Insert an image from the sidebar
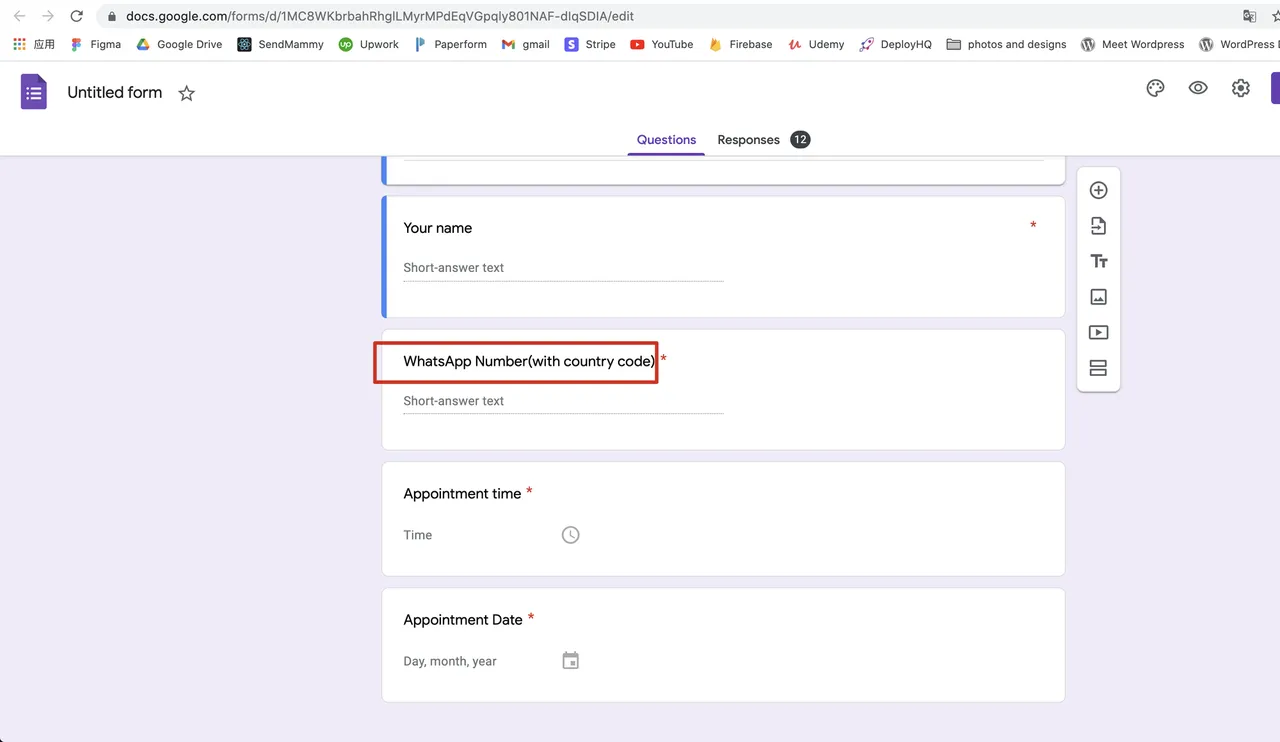The width and height of the screenshot is (1280, 742). point(1098,297)
